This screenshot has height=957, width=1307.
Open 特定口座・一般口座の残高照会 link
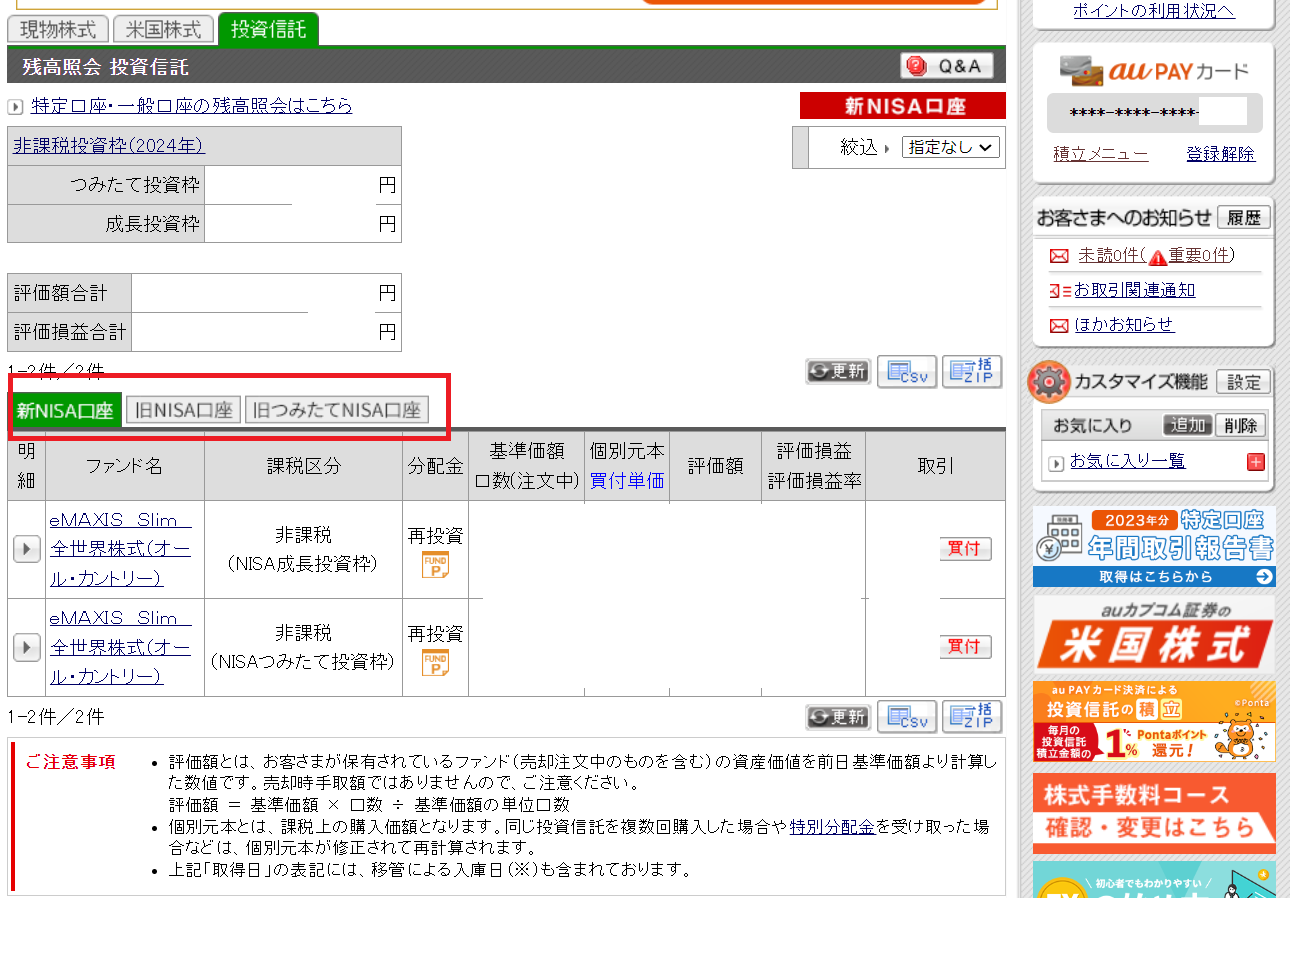[x=191, y=105]
